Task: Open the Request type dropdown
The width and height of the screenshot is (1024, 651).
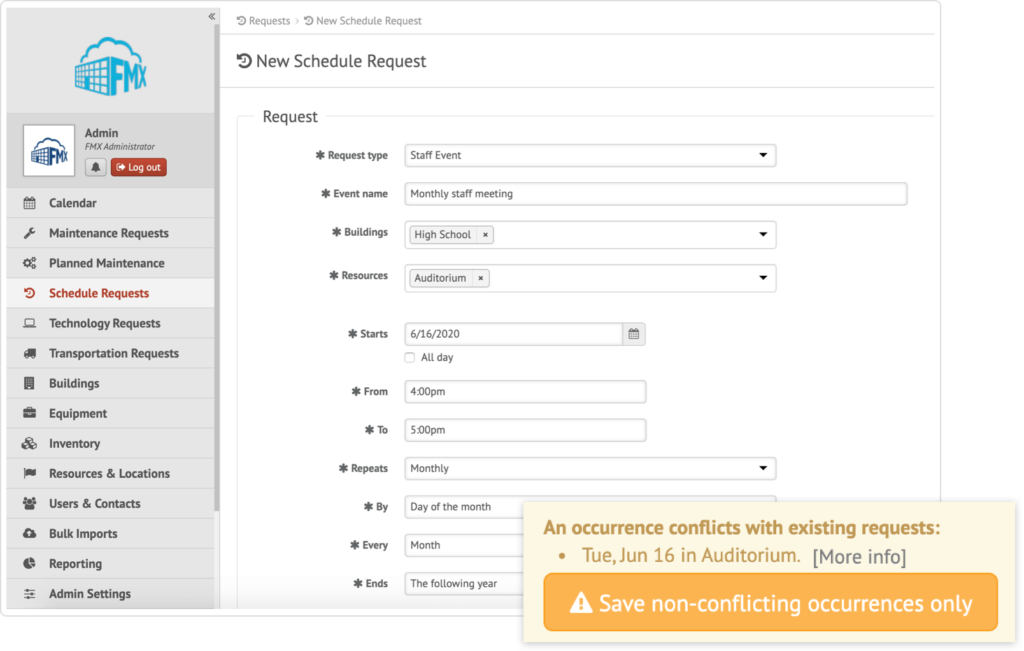Action: (x=590, y=156)
